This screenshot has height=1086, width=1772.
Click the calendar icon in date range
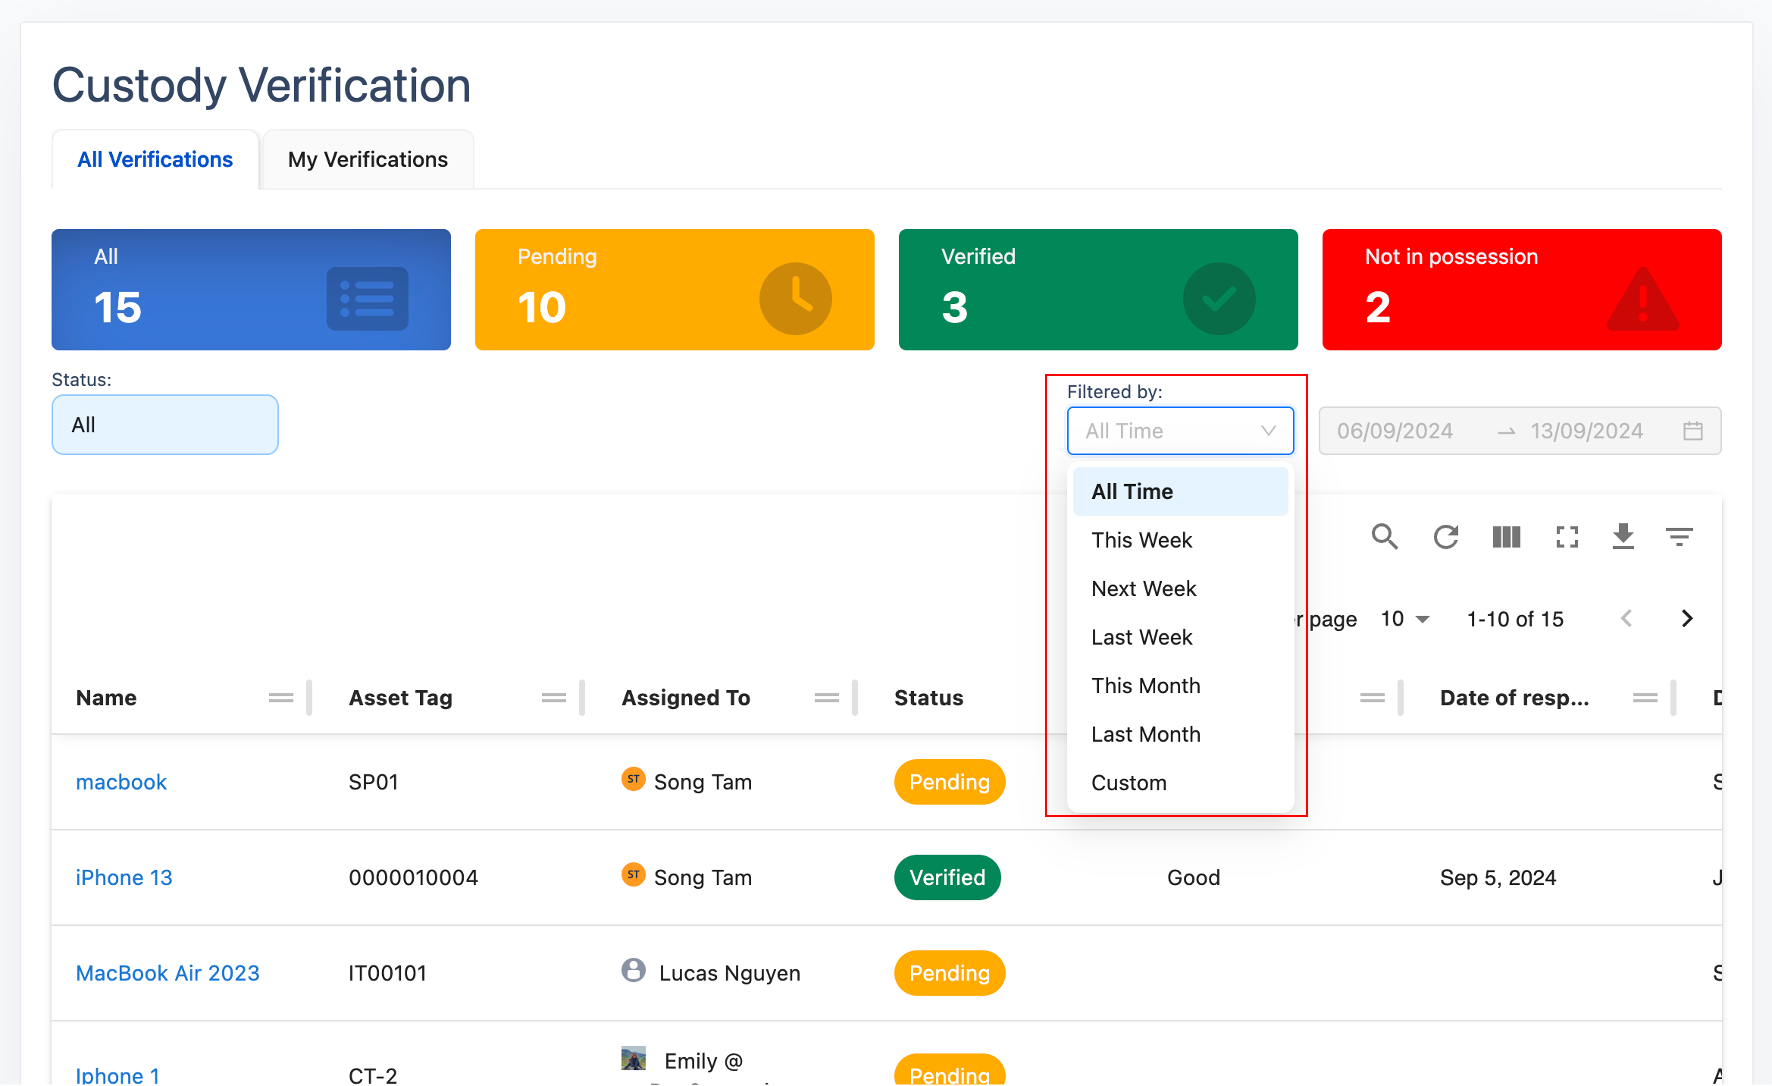click(1693, 431)
